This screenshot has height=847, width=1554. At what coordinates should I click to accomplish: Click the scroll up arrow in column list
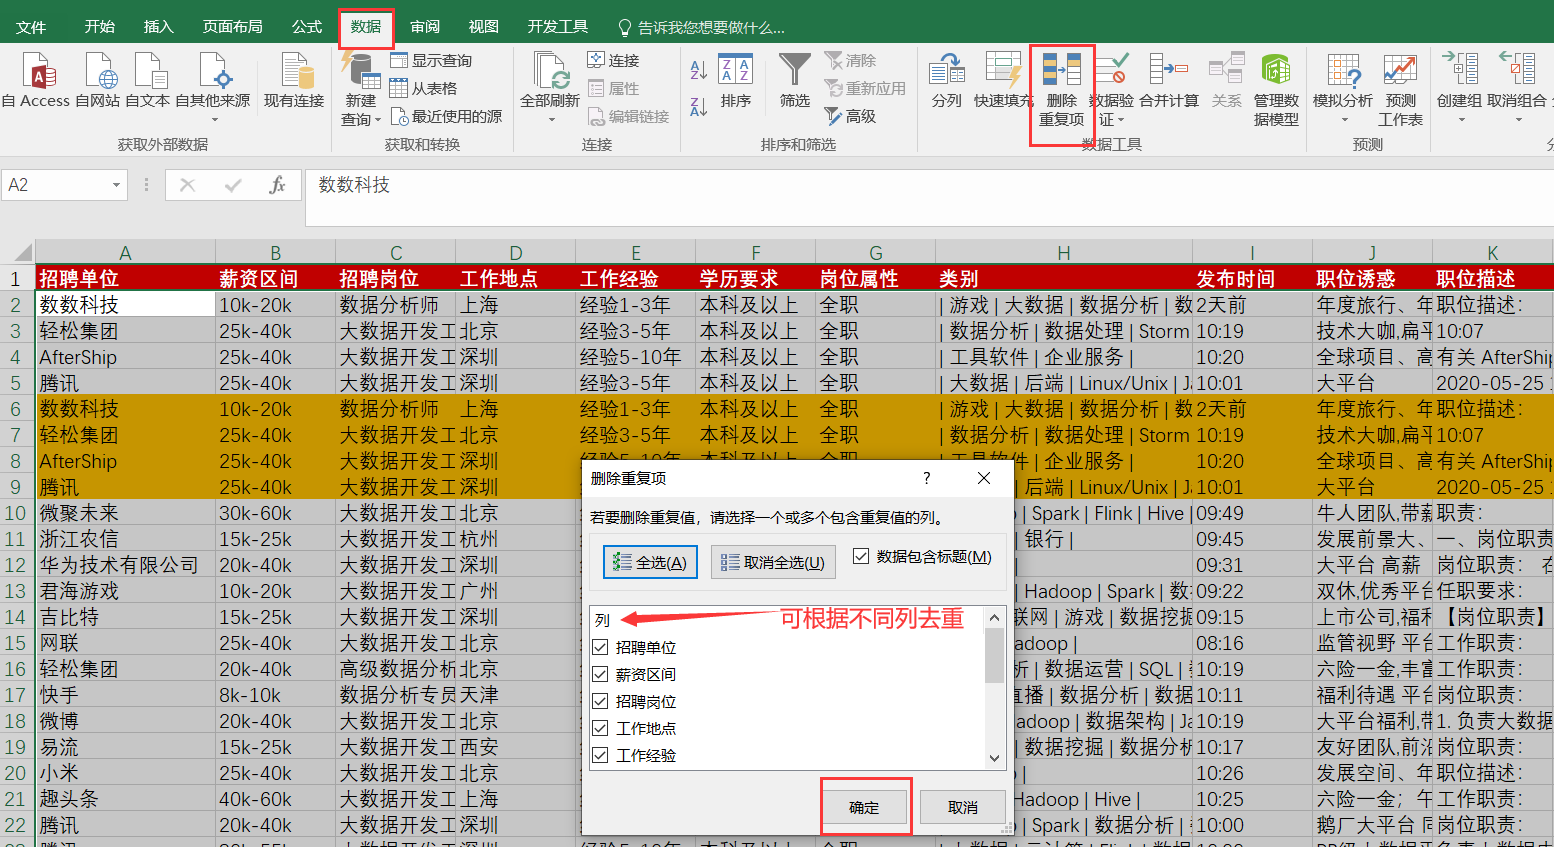click(994, 617)
